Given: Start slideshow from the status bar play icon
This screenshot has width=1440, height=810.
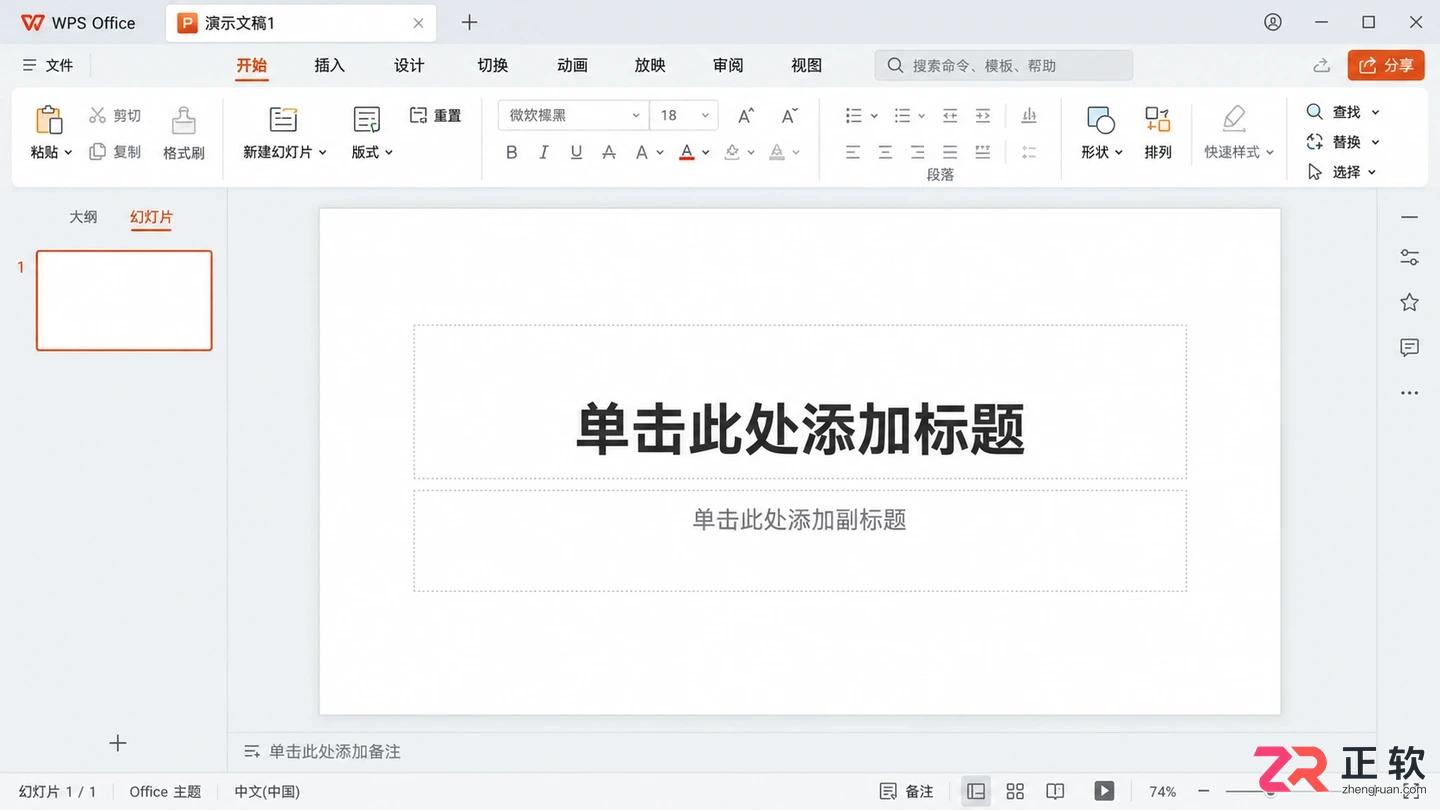Looking at the screenshot, I should [x=1104, y=791].
